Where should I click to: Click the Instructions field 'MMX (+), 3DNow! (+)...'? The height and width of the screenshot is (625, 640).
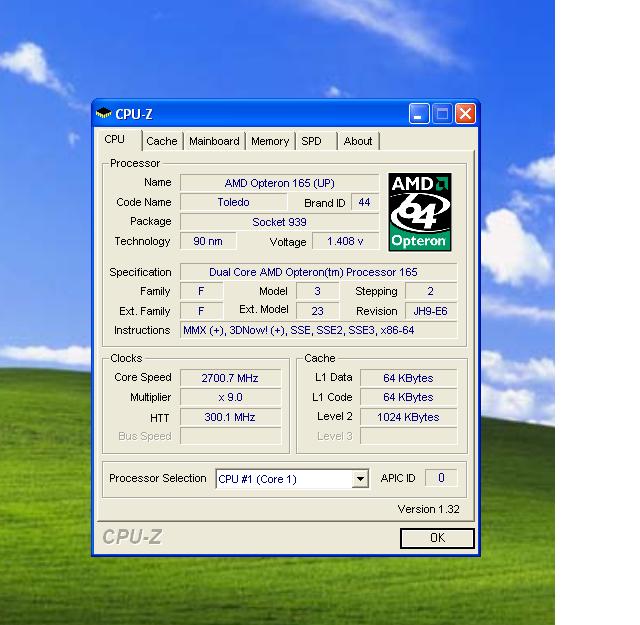318,330
